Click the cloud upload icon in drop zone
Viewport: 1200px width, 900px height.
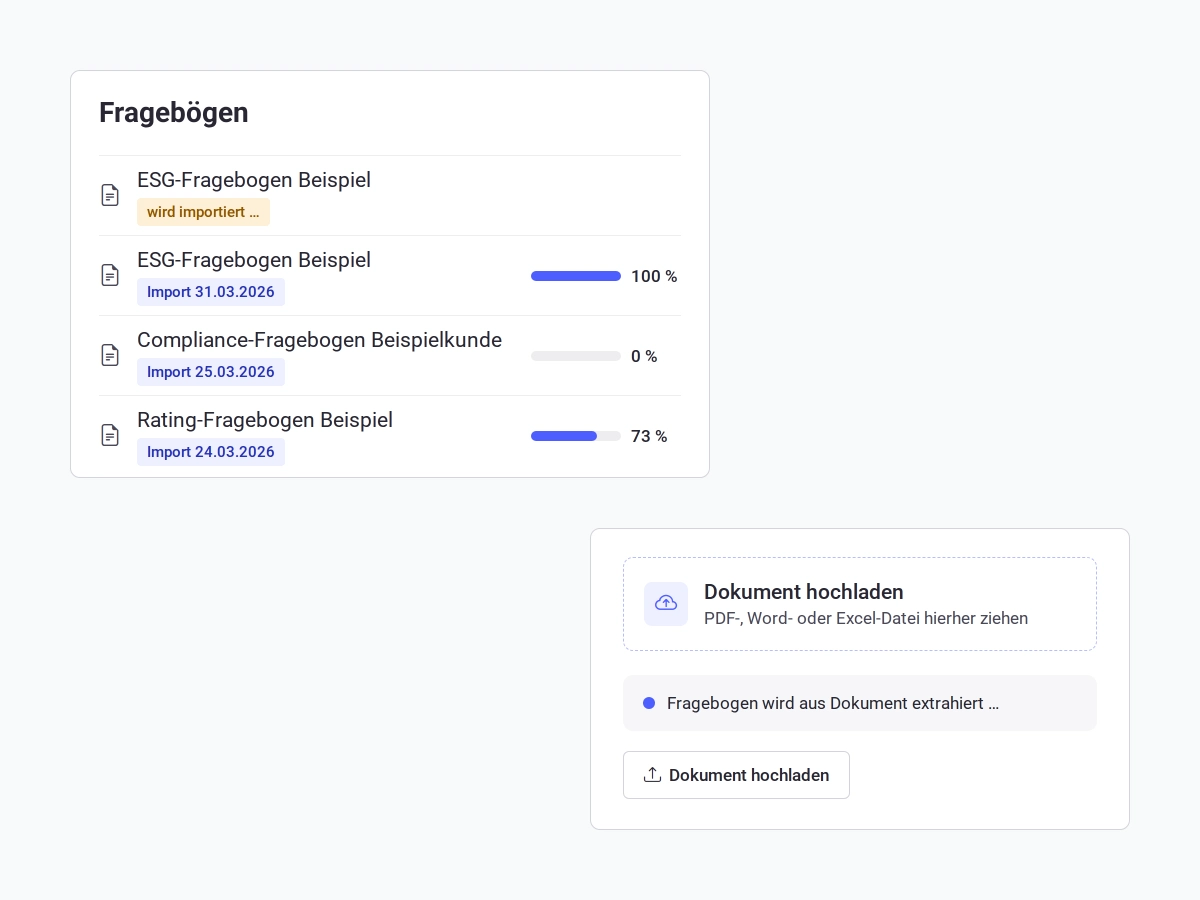666,603
